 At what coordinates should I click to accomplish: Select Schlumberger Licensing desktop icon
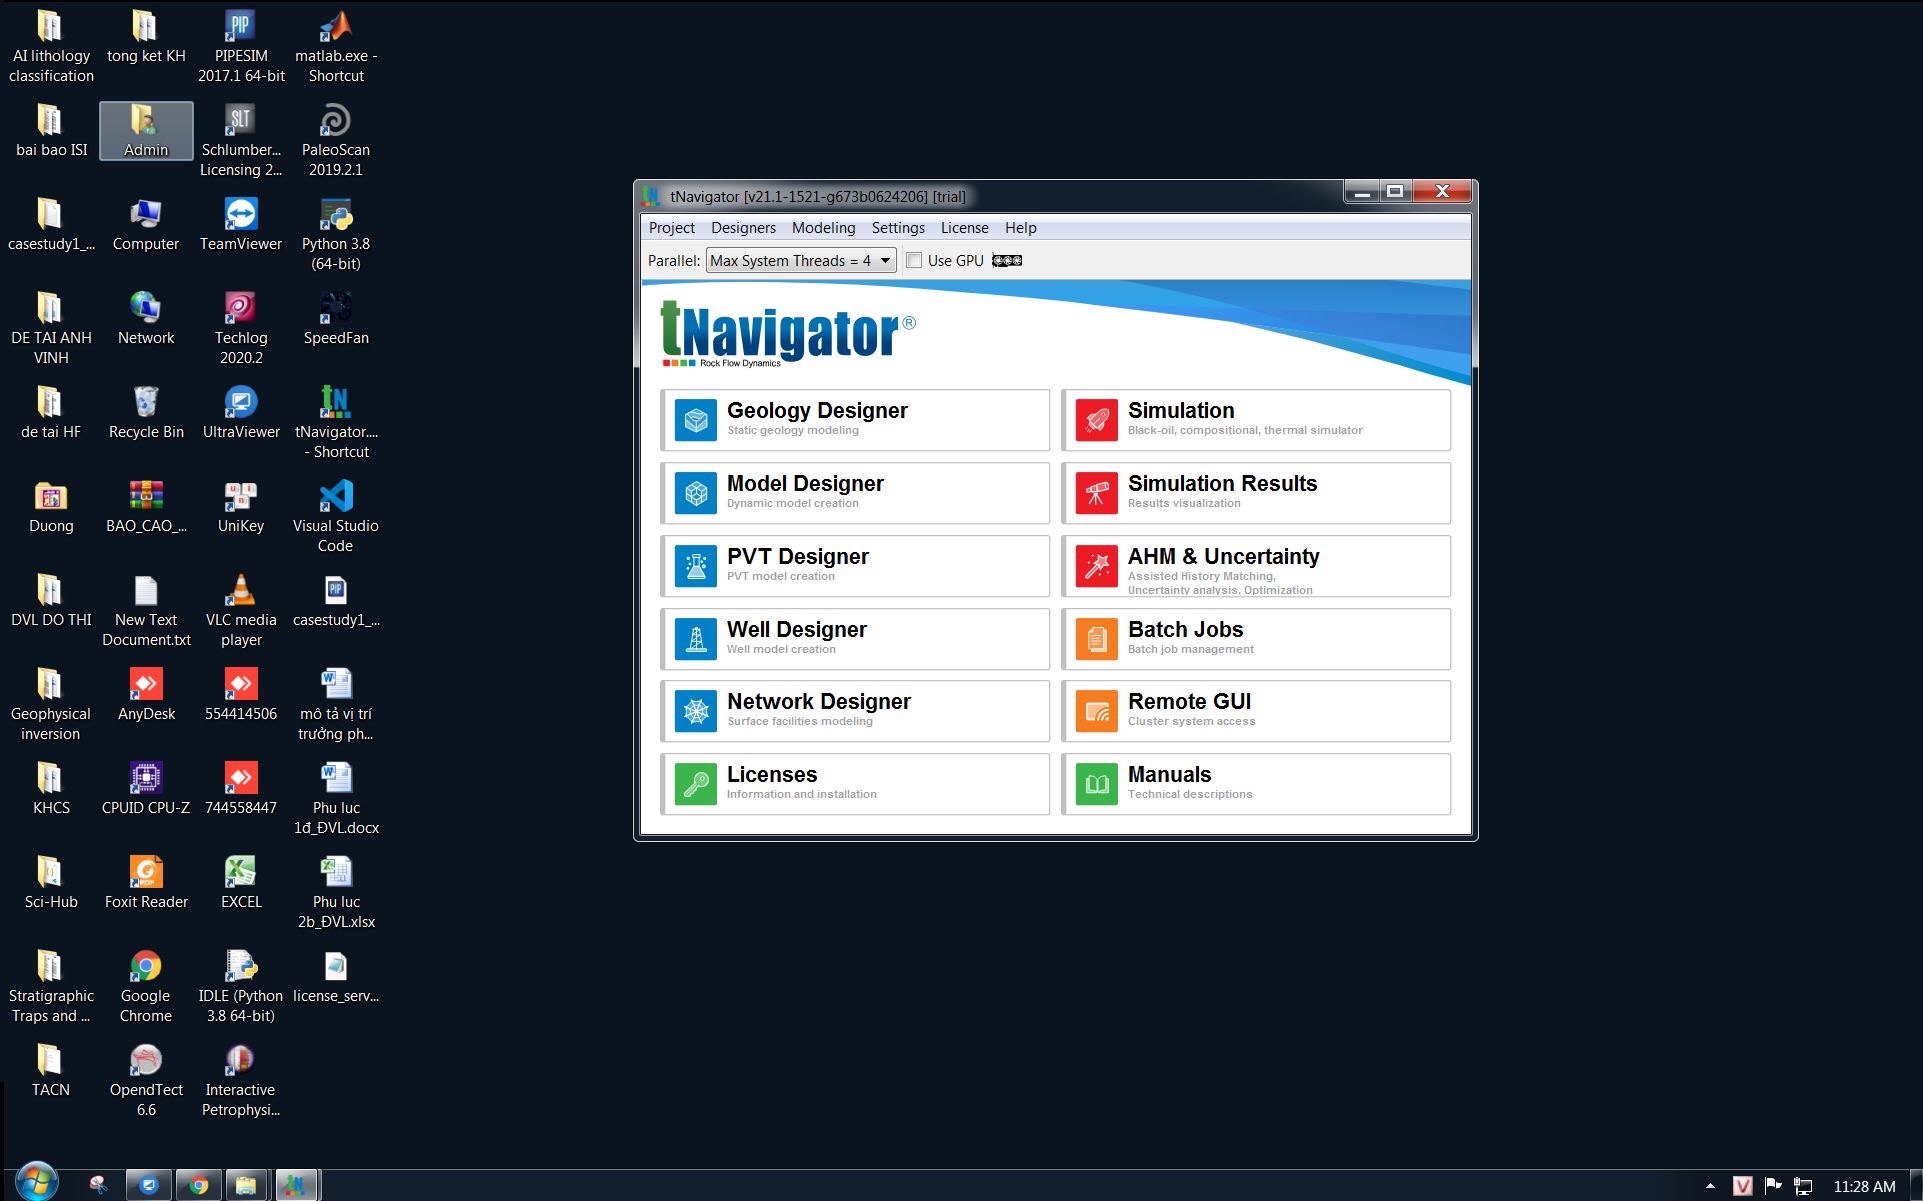coord(241,141)
